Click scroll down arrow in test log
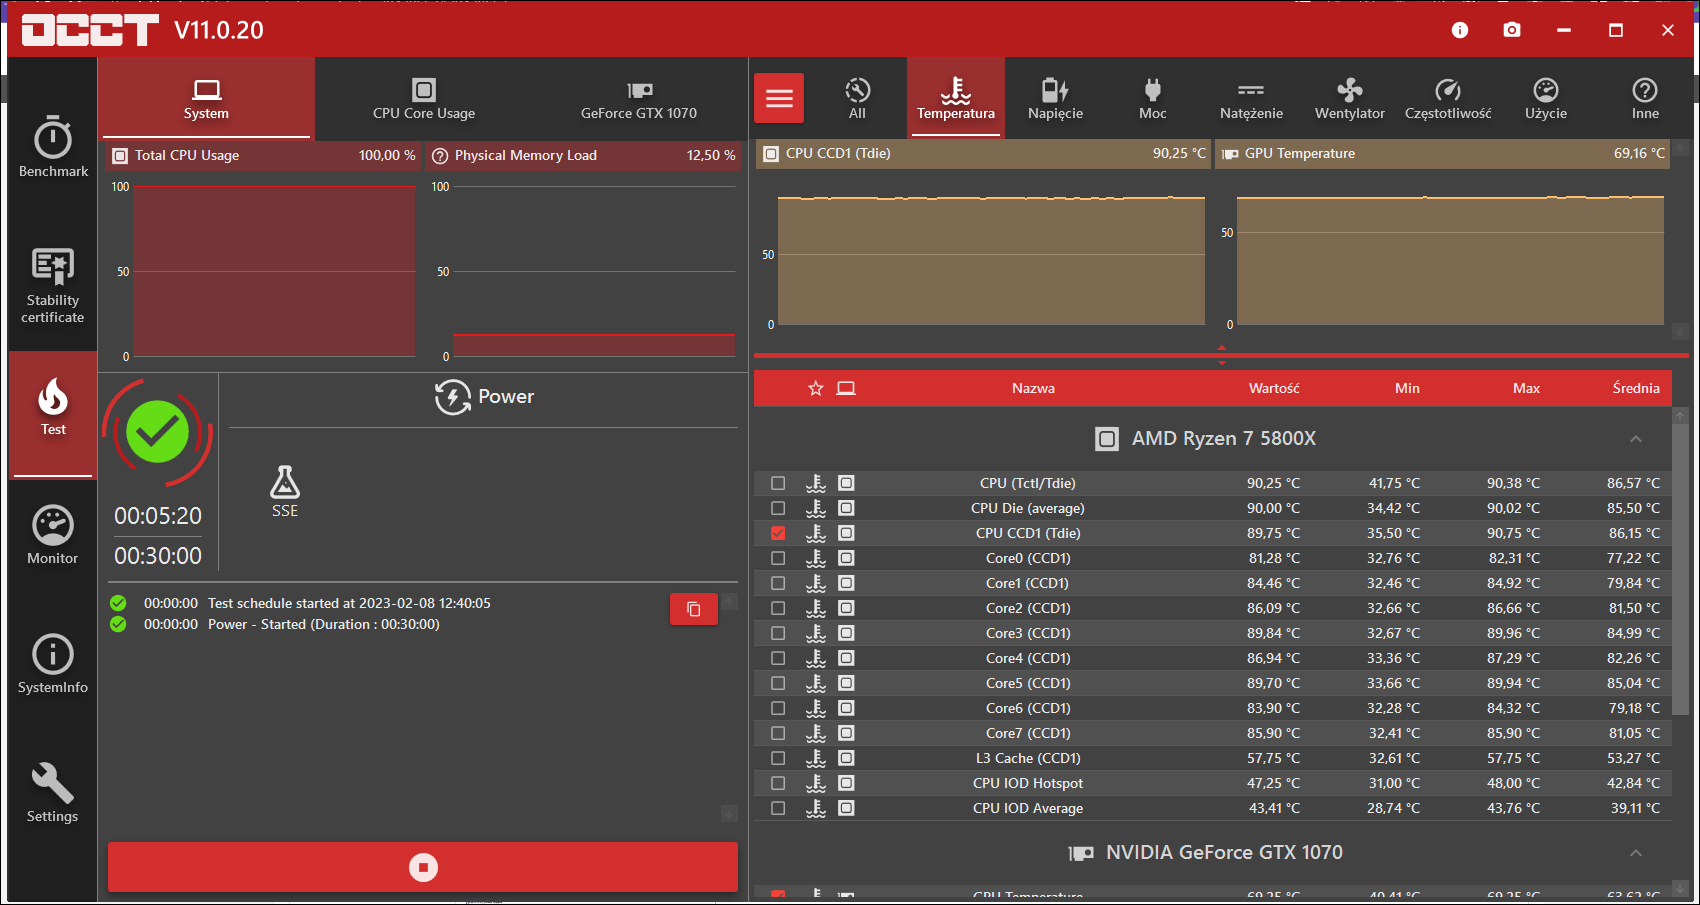 (x=729, y=814)
